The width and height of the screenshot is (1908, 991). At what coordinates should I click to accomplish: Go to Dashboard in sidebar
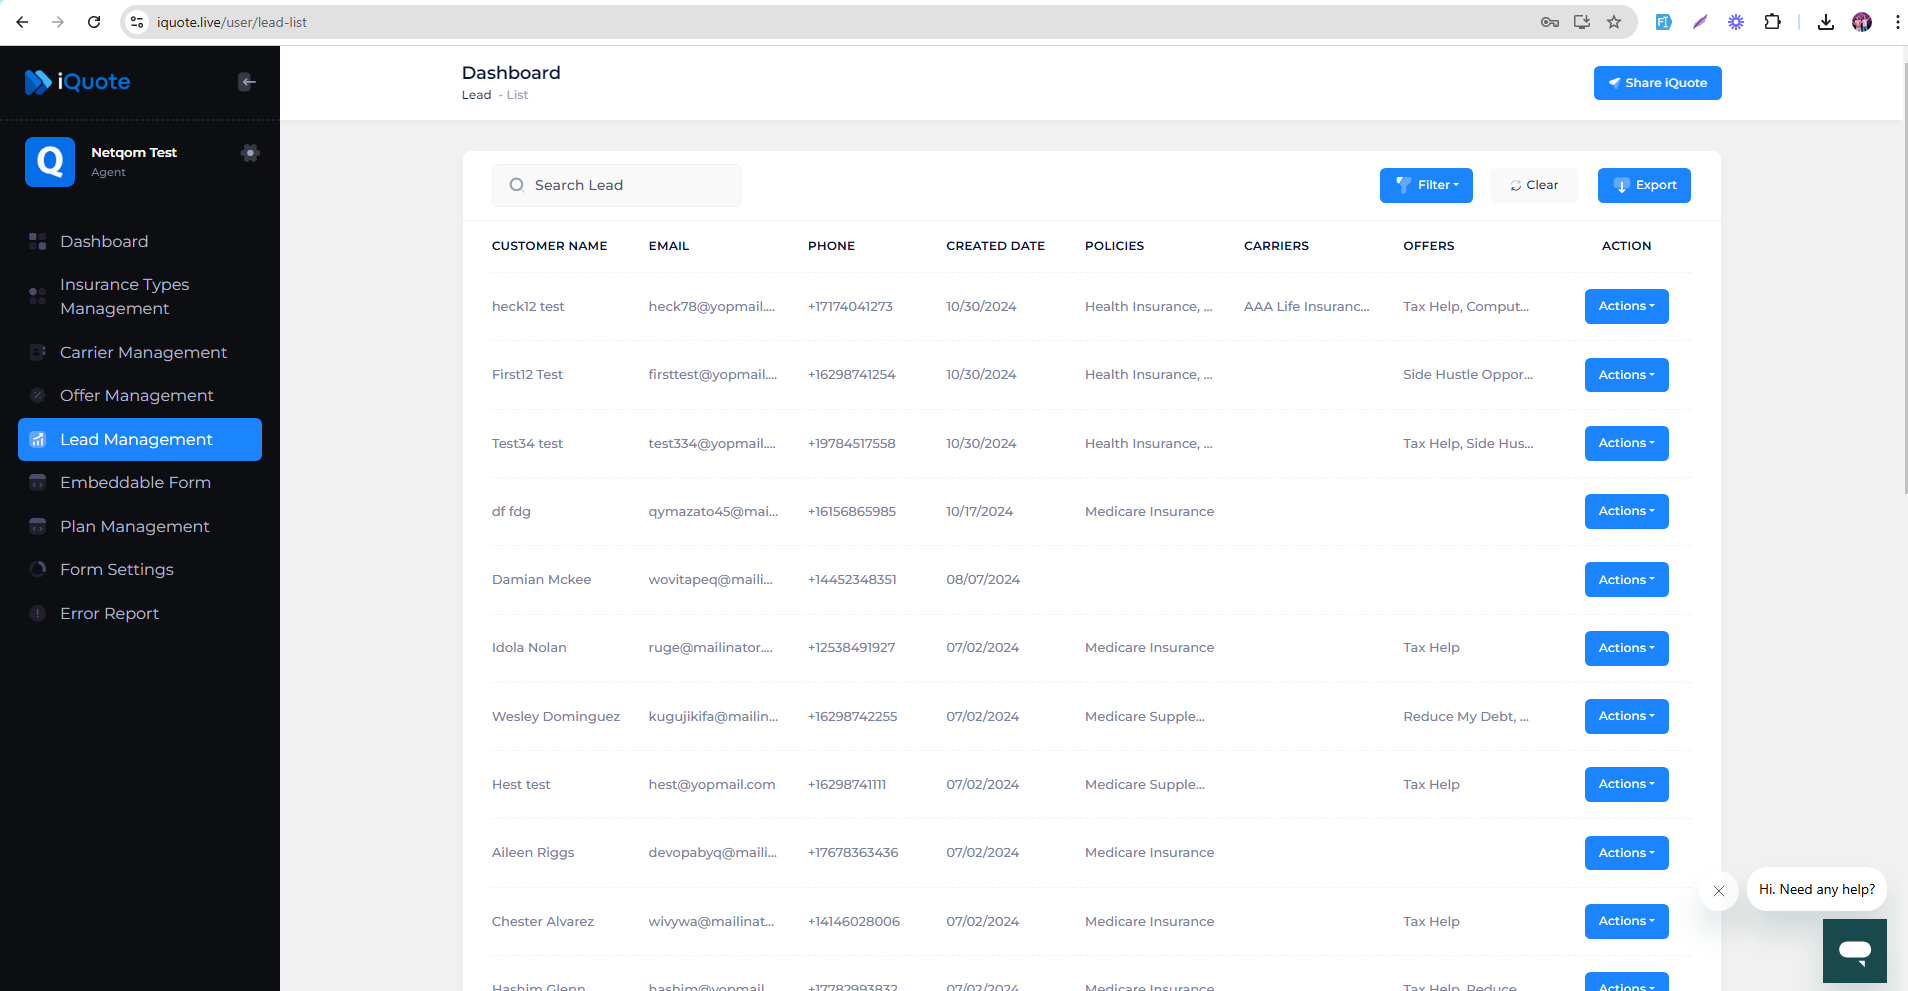point(140,241)
